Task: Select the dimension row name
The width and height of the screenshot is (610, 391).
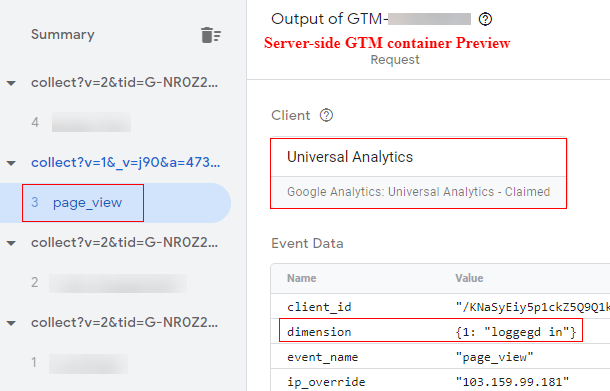Action: 319,332
